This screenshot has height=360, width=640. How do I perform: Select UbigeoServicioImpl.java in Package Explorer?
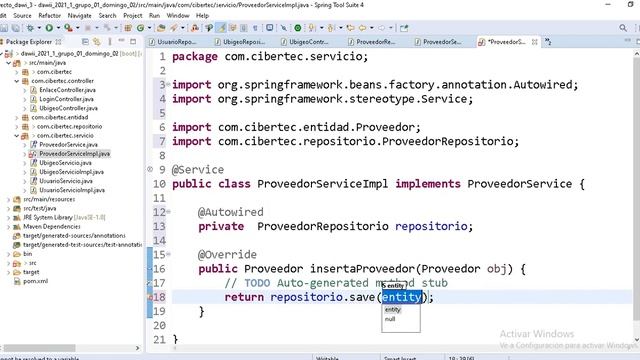(71, 172)
